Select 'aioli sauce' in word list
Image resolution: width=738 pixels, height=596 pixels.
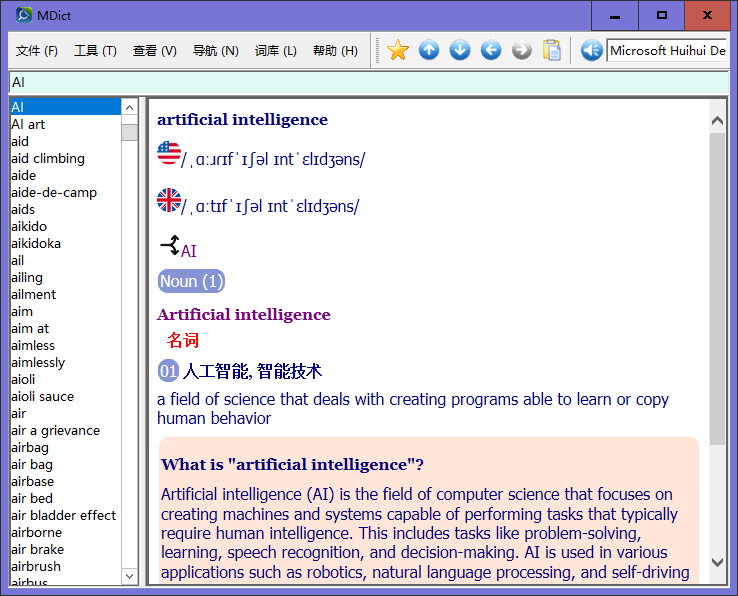coord(65,396)
